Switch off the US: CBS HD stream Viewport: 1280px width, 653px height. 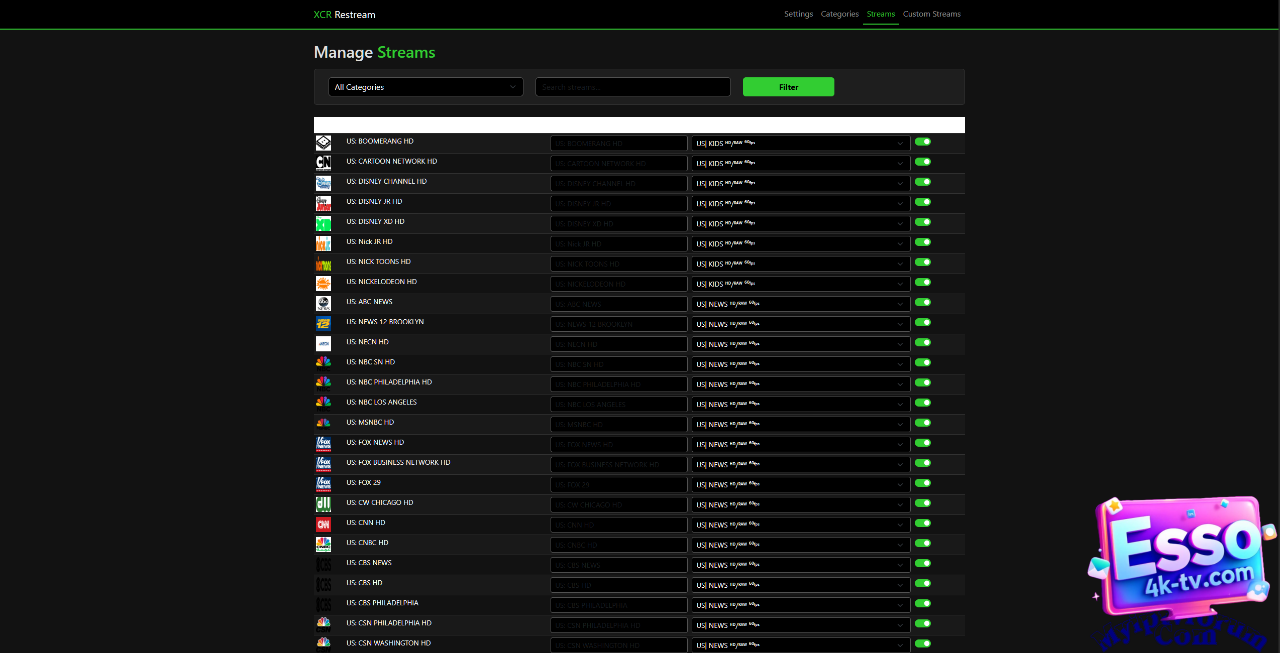(922, 583)
